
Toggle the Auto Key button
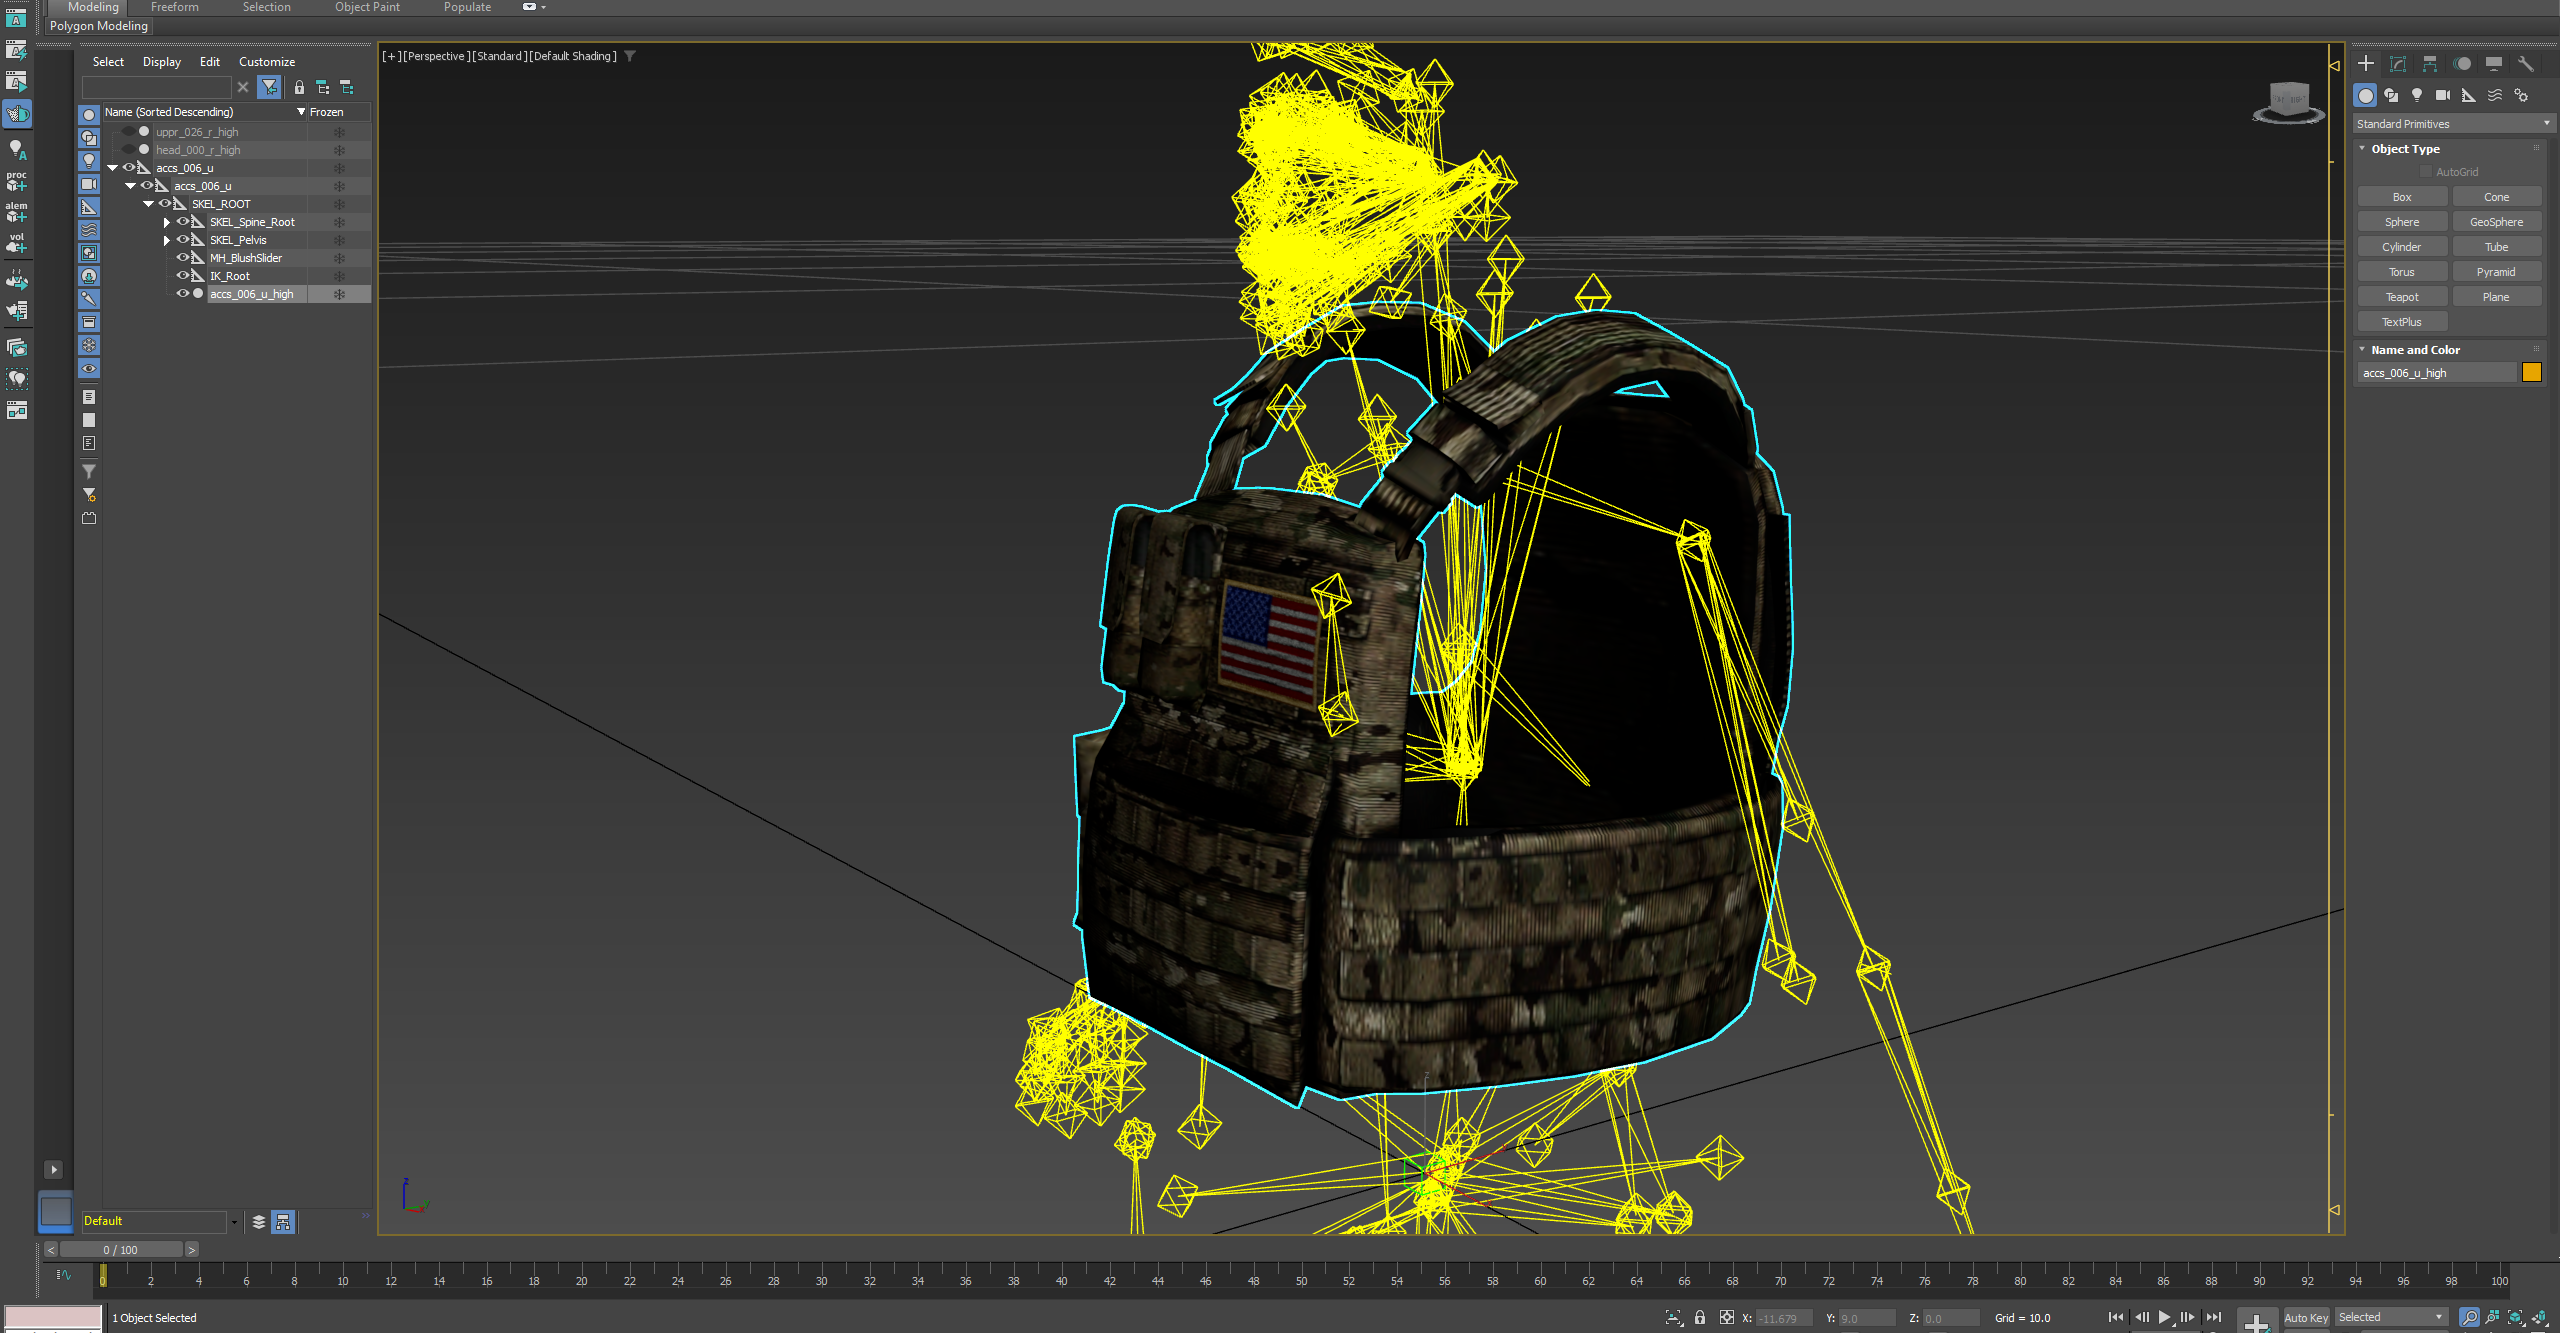coord(2305,1318)
